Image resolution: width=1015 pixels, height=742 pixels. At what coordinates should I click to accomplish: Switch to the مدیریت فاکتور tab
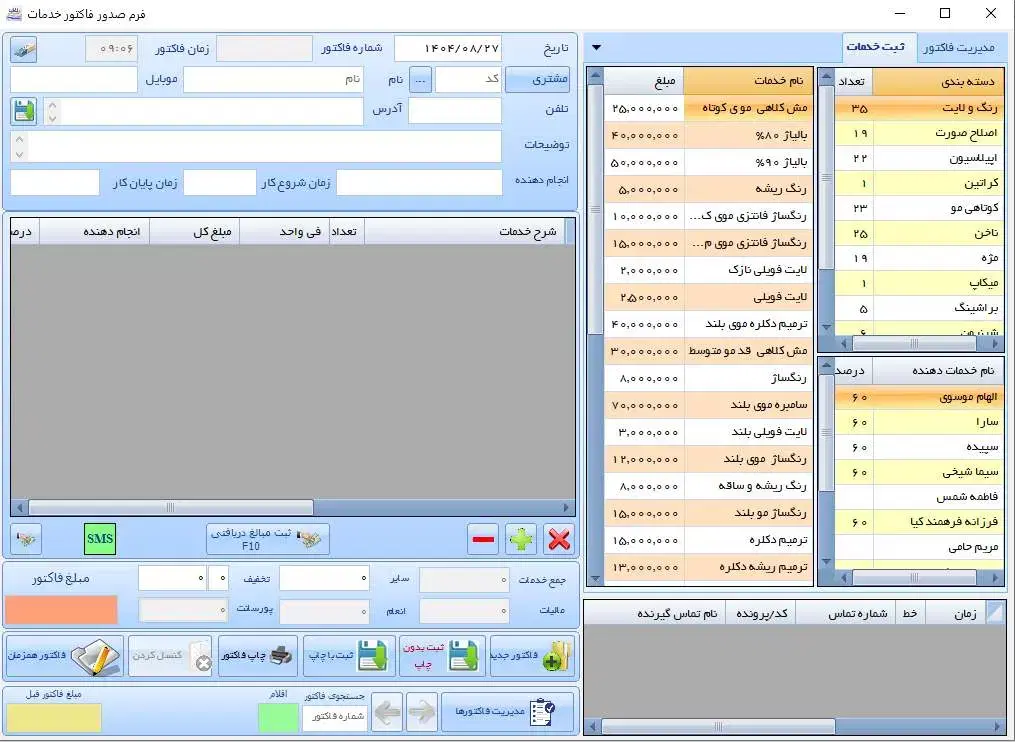click(x=959, y=48)
